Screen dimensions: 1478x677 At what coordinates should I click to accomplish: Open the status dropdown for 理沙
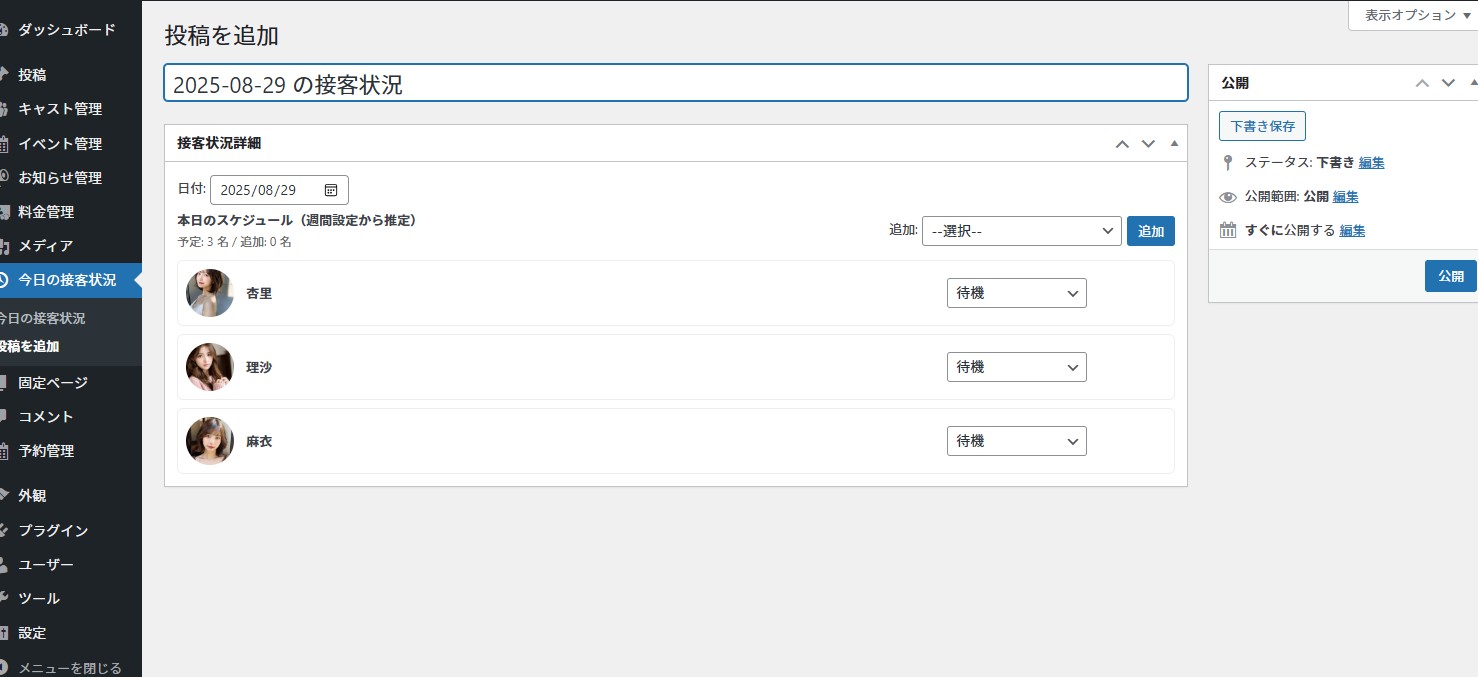point(1016,367)
